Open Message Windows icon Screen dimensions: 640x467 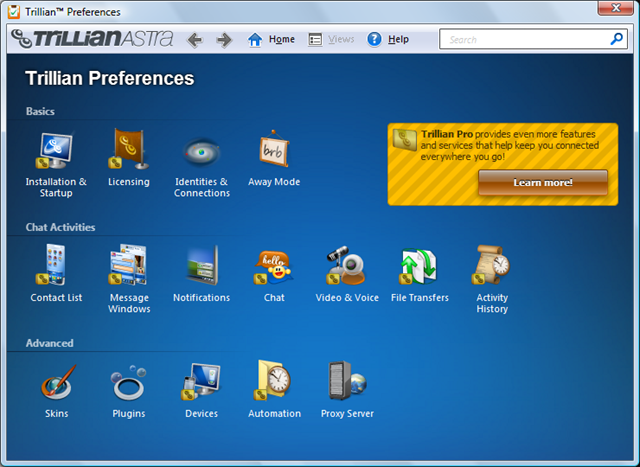pyautogui.click(x=128, y=265)
